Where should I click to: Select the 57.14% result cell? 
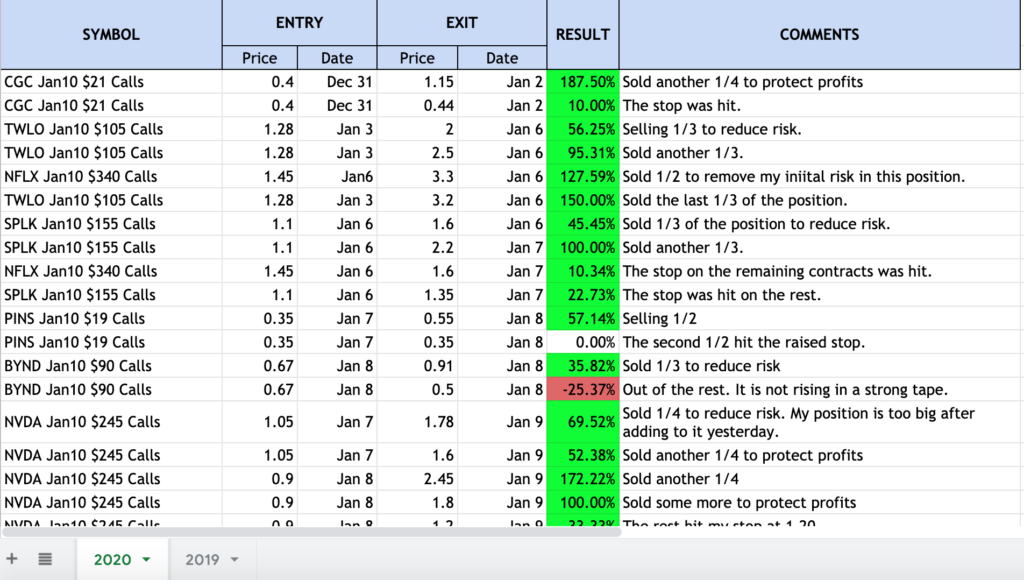click(x=583, y=318)
